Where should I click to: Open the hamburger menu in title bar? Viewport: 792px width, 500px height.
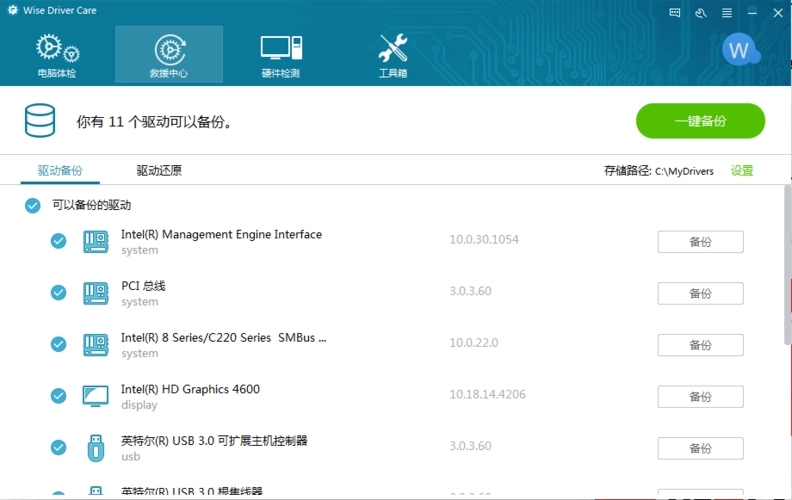tap(727, 13)
